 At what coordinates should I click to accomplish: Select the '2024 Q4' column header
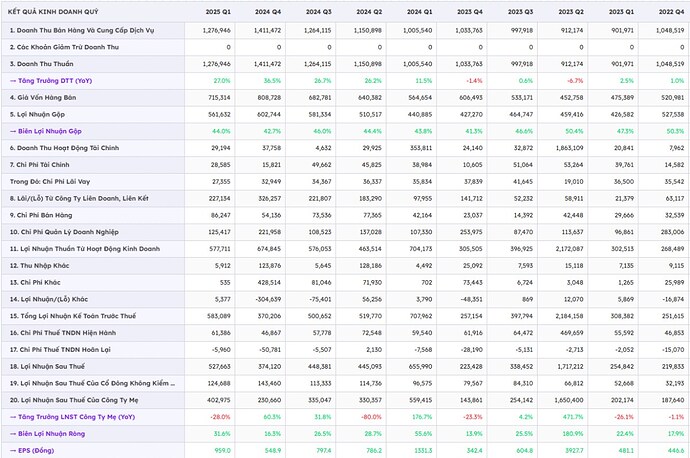click(x=268, y=10)
